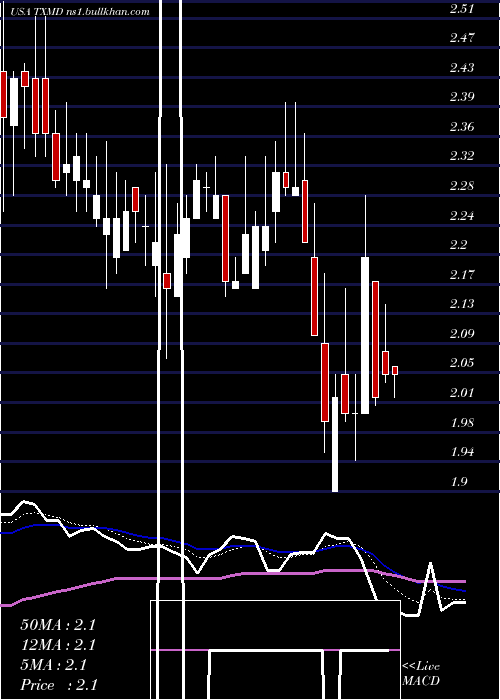Click the Price : 2.1 readout
500x700 pixels.
click(59, 685)
